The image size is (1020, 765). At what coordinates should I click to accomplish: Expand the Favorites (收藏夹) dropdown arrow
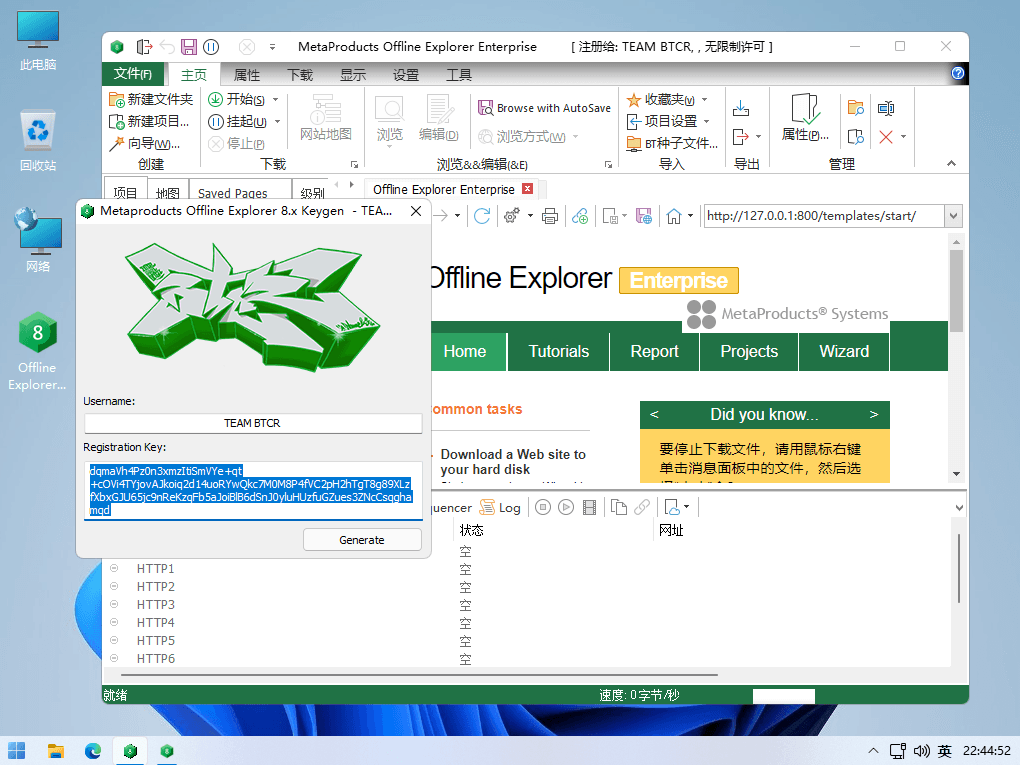pyautogui.click(x=705, y=100)
